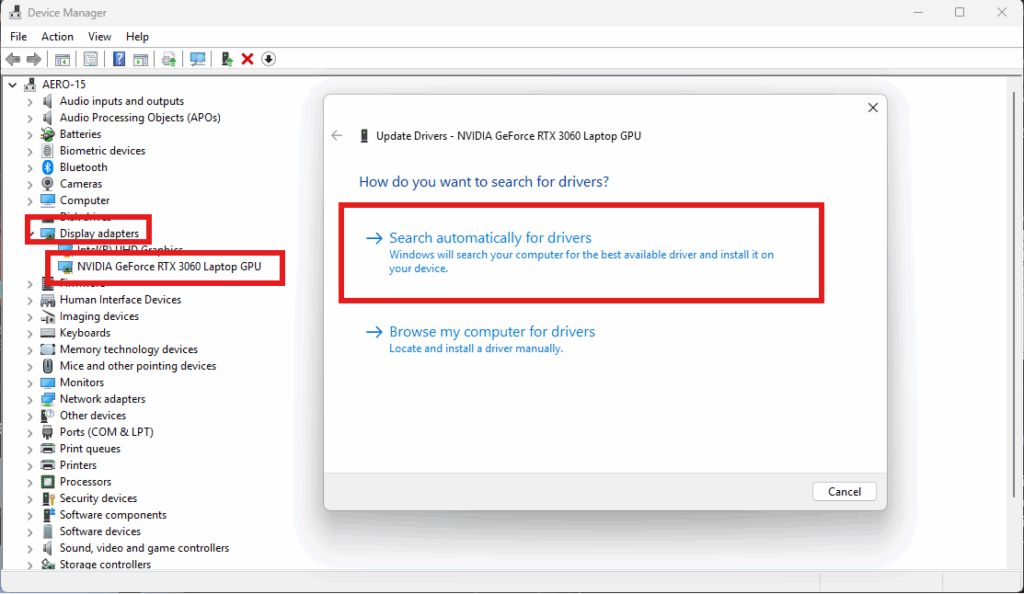The height and width of the screenshot is (594, 1024).
Task: Close the Update Drivers dialog
Action: 872,108
